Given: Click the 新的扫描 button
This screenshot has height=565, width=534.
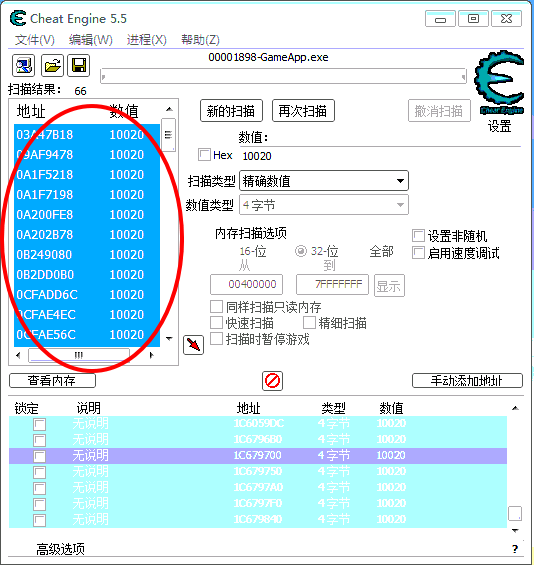Looking at the screenshot, I should click(x=231, y=111).
